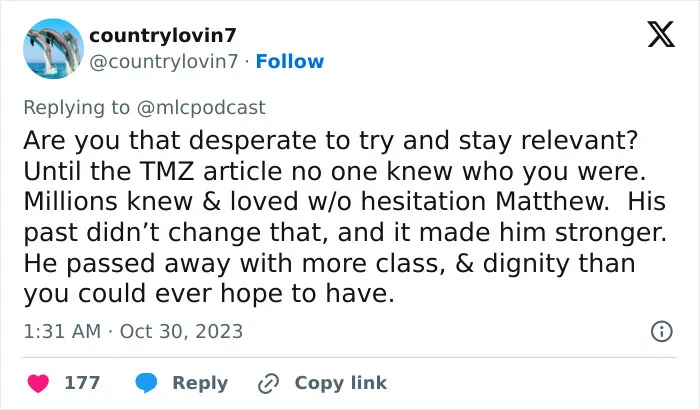Image resolution: width=700 pixels, height=410 pixels.
Task: Click the blue reply speech bubble icon
Action: [x=146, y=383]
